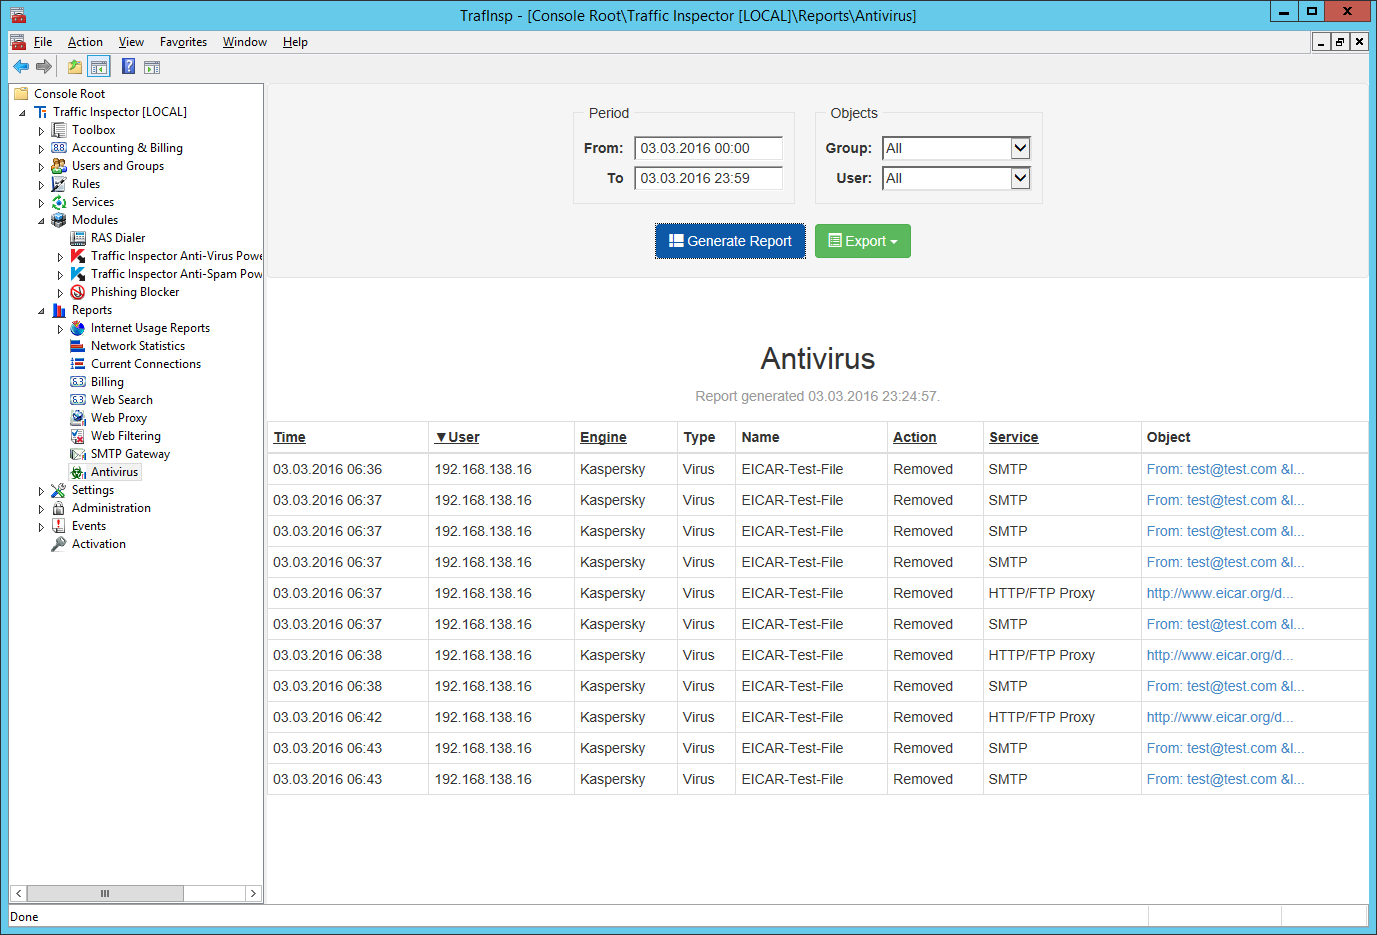
Task: Click the Back arrow toolbar icon
Action: (x=21, y=67)
